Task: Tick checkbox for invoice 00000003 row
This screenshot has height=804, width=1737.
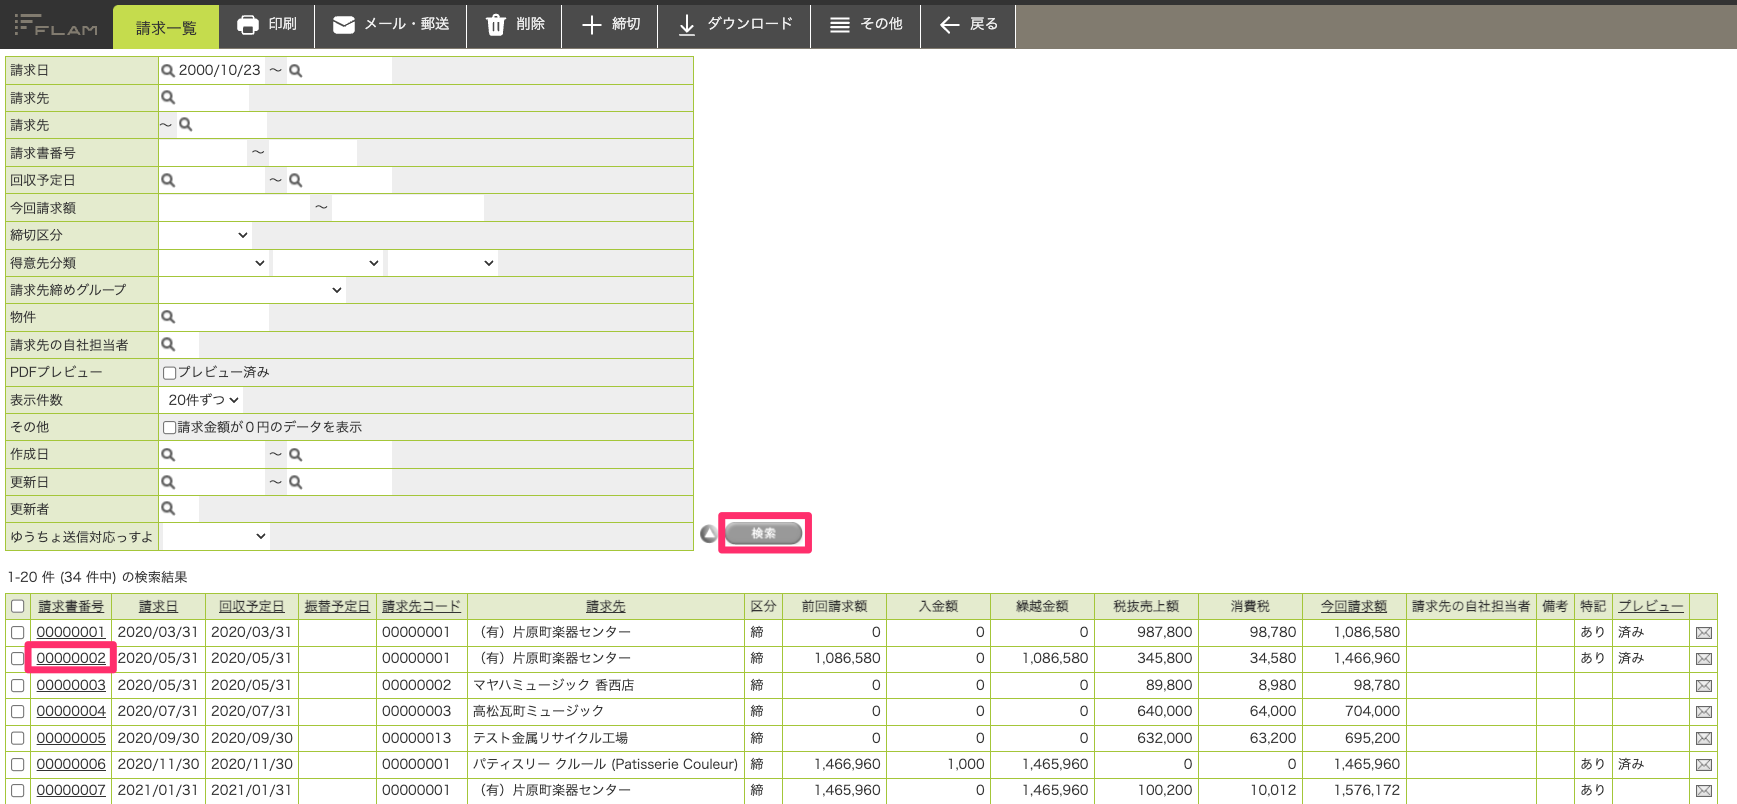Action: 17,685
